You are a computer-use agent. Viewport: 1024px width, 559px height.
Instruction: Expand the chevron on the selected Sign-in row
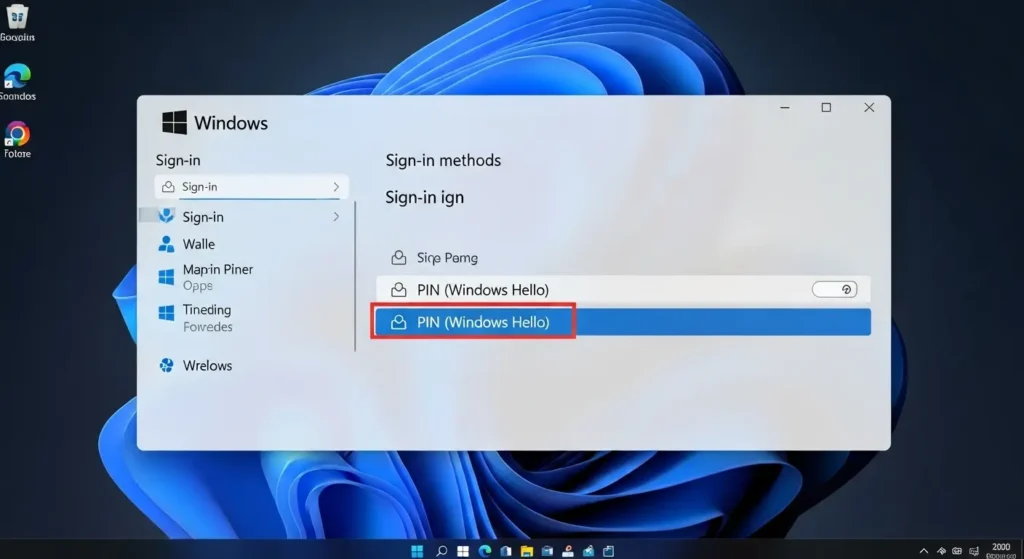336,187
